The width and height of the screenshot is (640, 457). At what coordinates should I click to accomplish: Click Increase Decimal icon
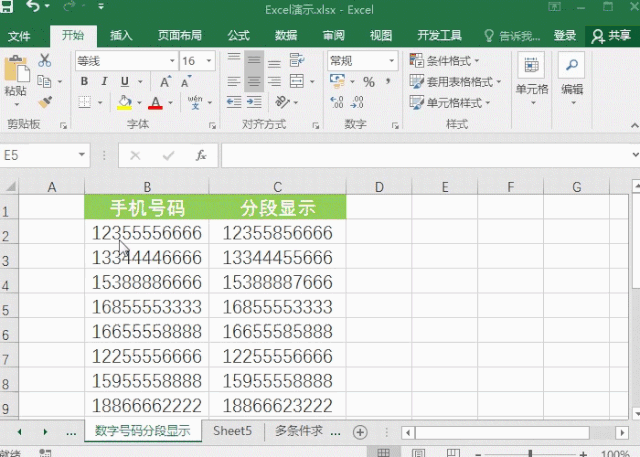[x=337, y=102]
